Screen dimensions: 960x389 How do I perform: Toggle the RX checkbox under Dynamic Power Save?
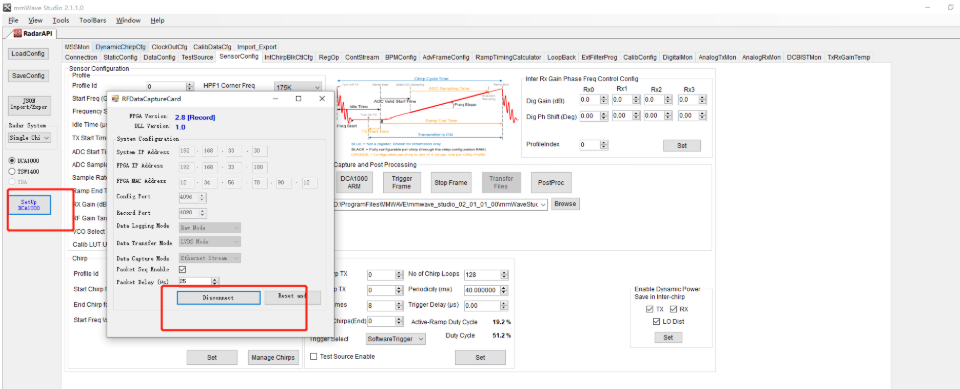pos(673,309)
